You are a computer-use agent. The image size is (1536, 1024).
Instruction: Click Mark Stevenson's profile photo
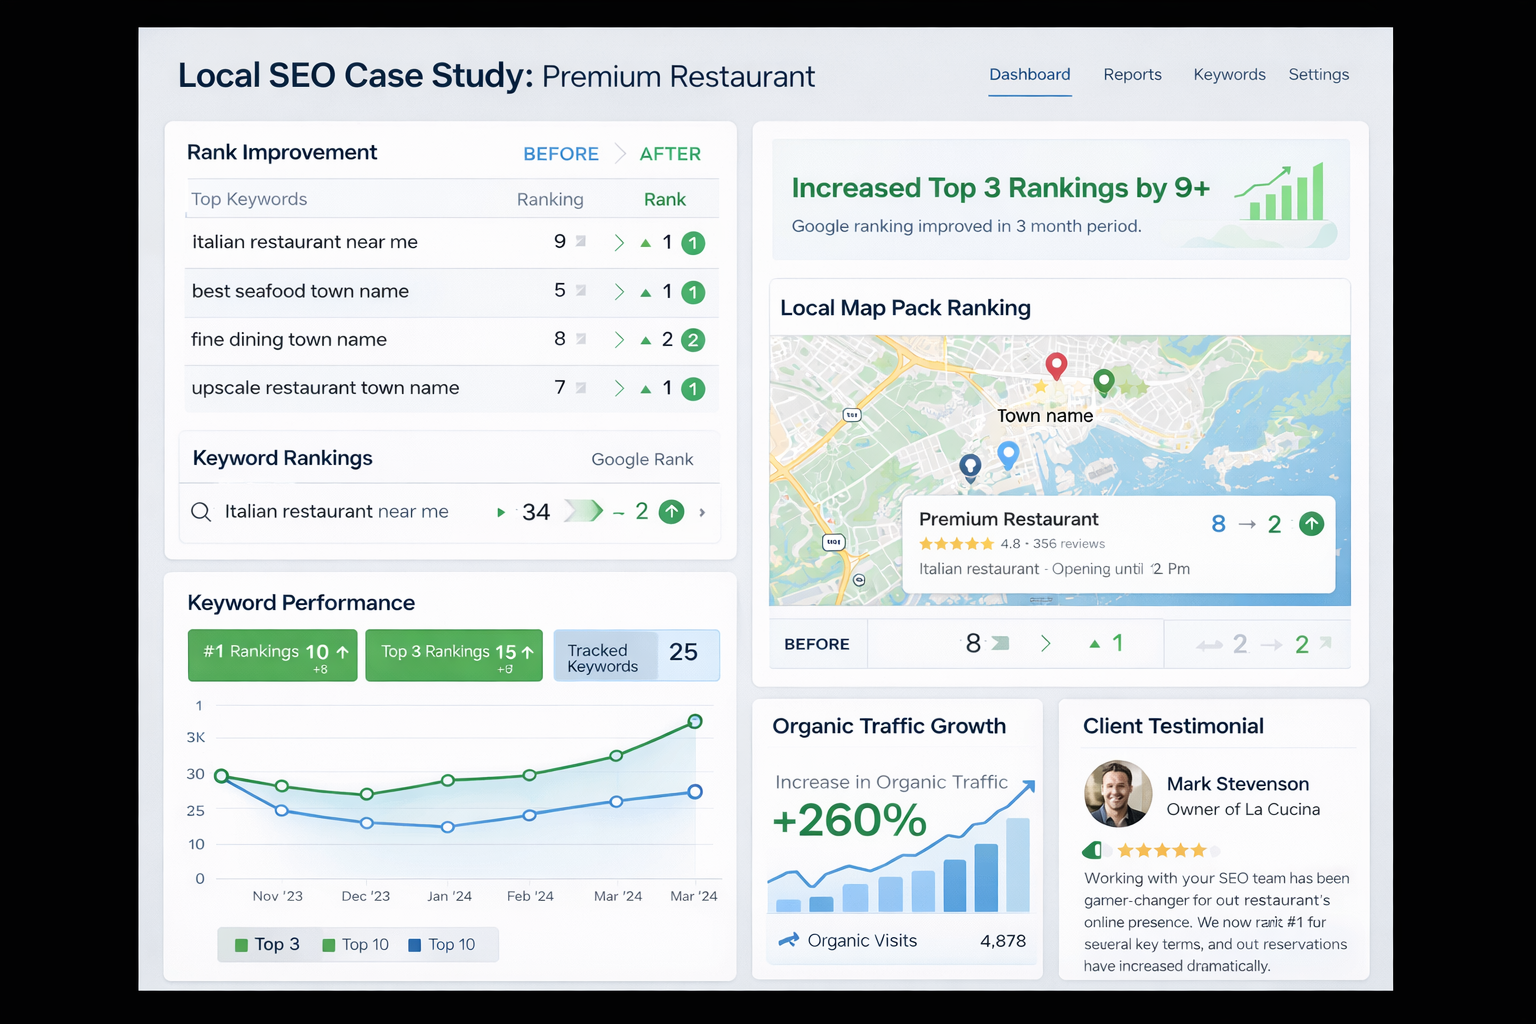(1118, 794)
